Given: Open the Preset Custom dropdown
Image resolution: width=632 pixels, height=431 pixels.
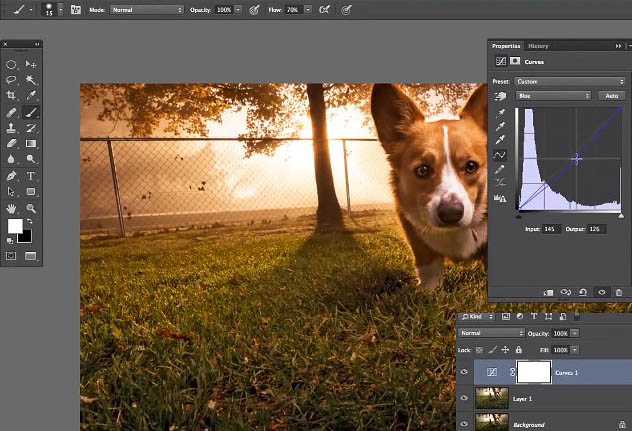Looking at the screenshot, I should (570, 81).
